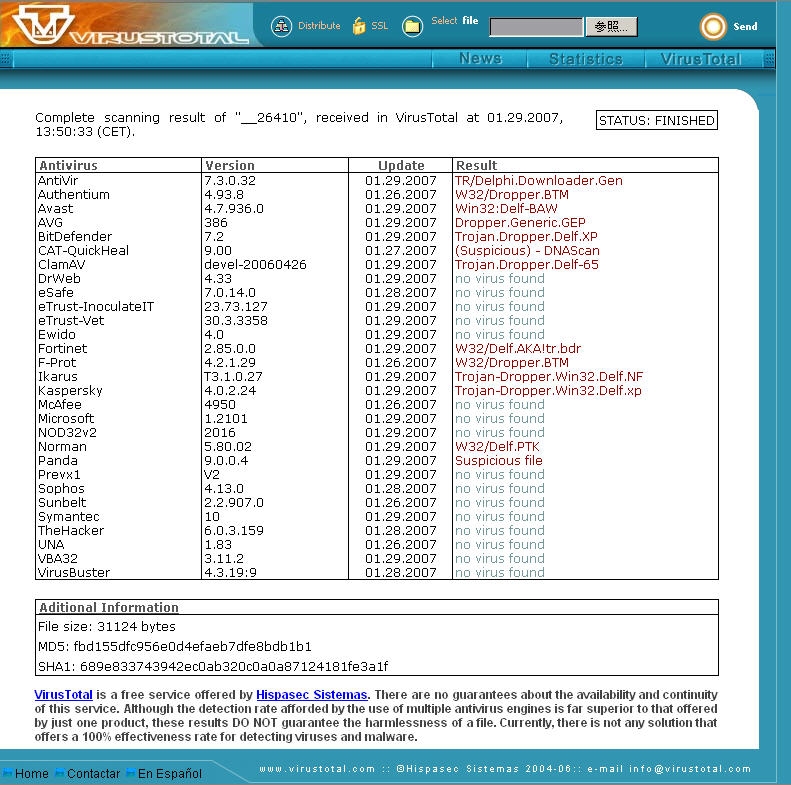Click the STATUS: FINISHED box
Image resolution: width=791 pixels, height=785 pixels.
pos(656,121)
